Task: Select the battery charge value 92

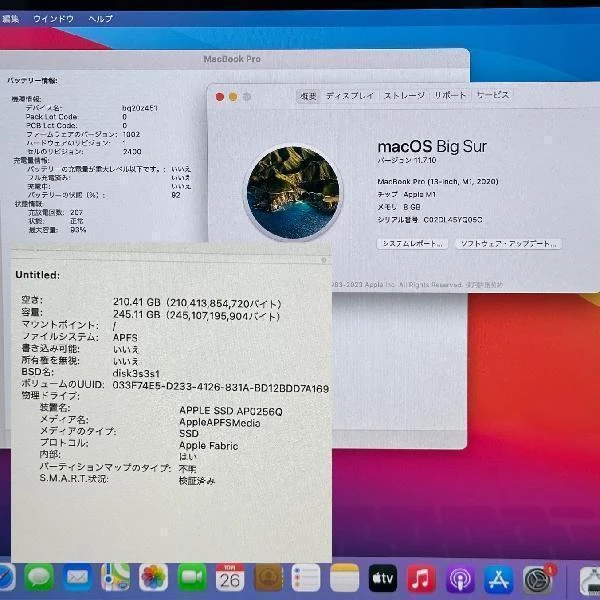Action: click(176, 195)
